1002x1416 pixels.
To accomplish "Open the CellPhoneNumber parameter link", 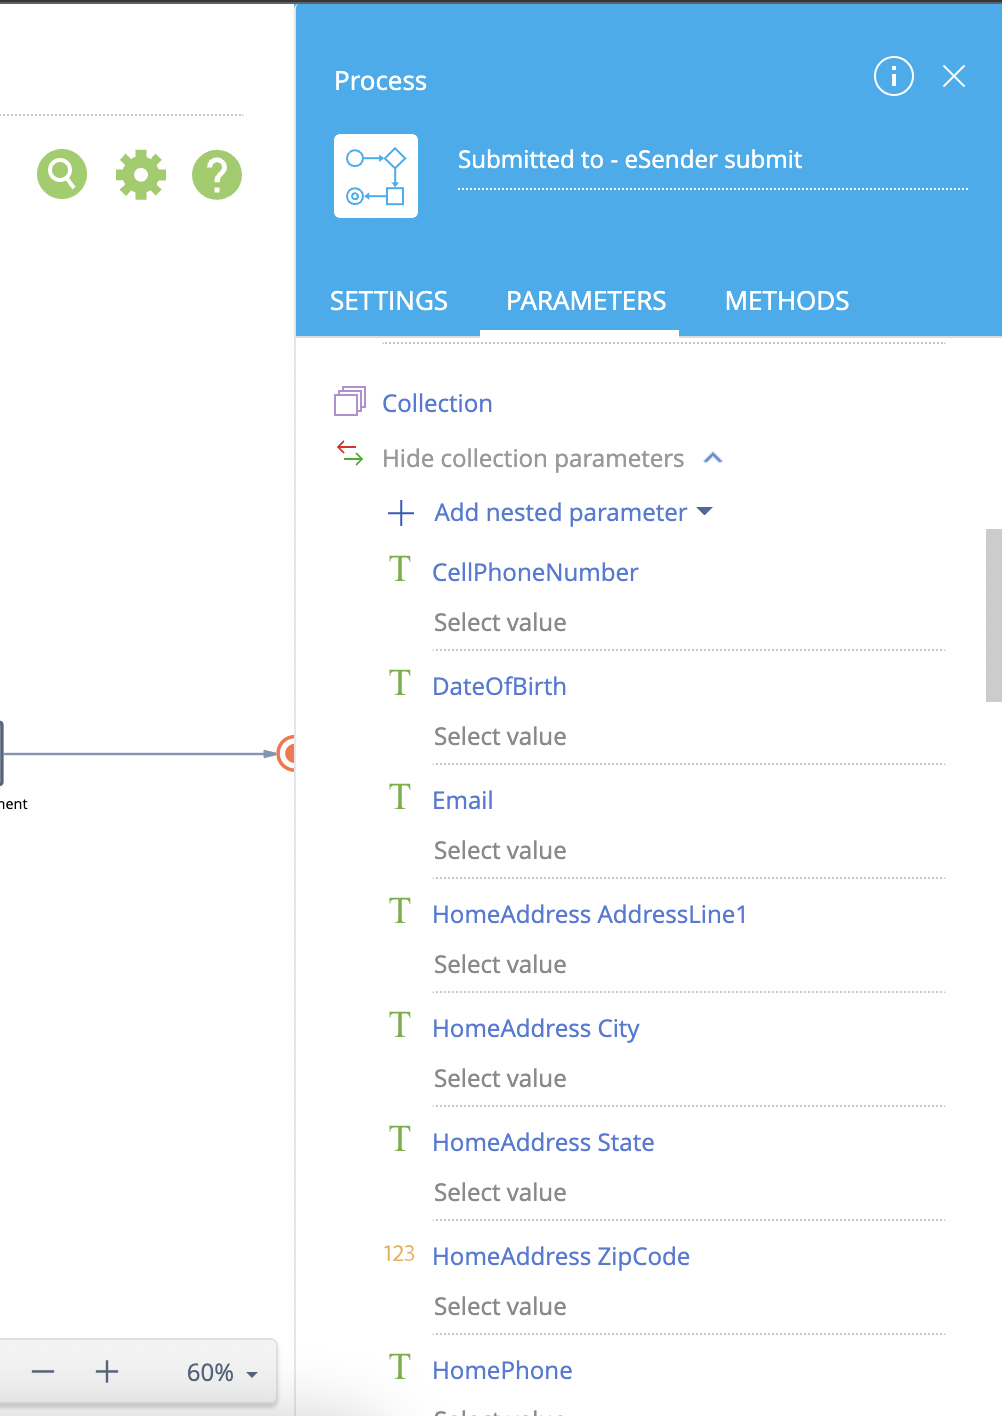I will tap(535, 572).
